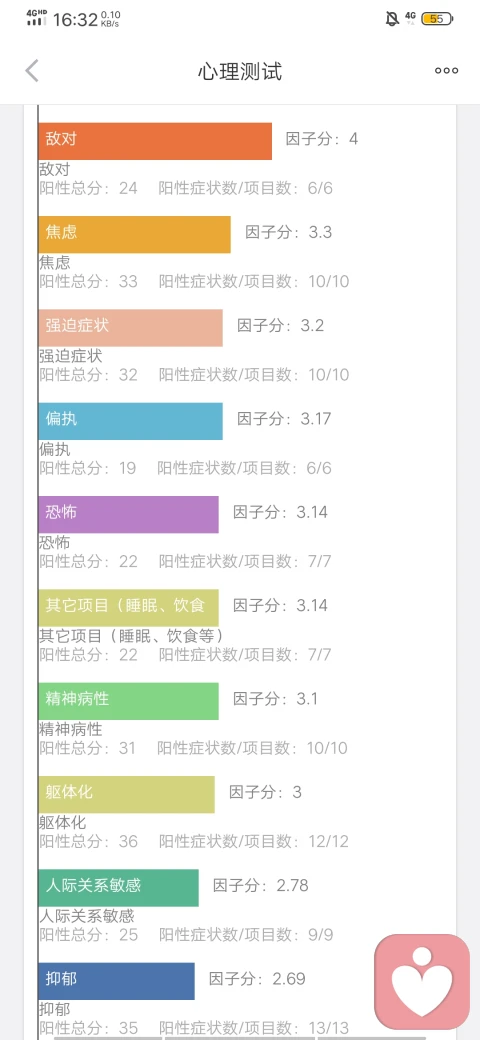Tap the muted notification bell icon
Screen dimensions: 480x1040
[x=392, y=19]
